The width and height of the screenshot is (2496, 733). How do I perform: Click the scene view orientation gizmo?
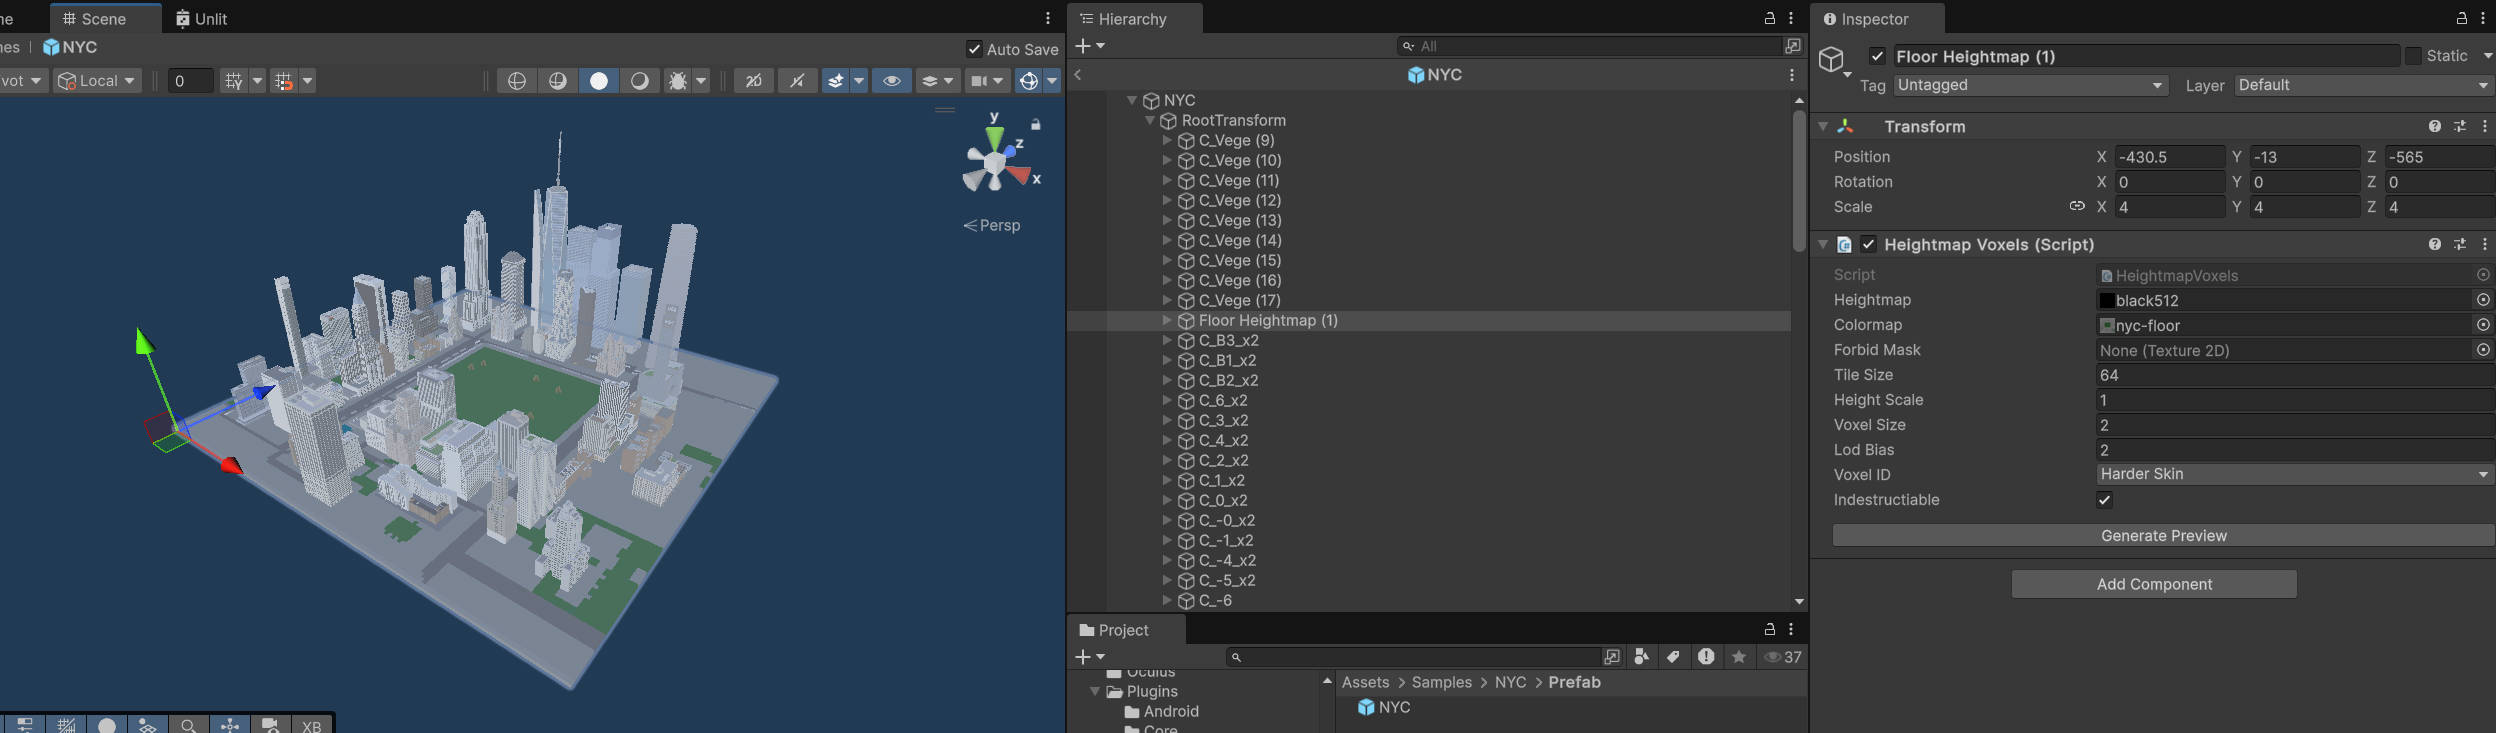(x=996, y=162)
